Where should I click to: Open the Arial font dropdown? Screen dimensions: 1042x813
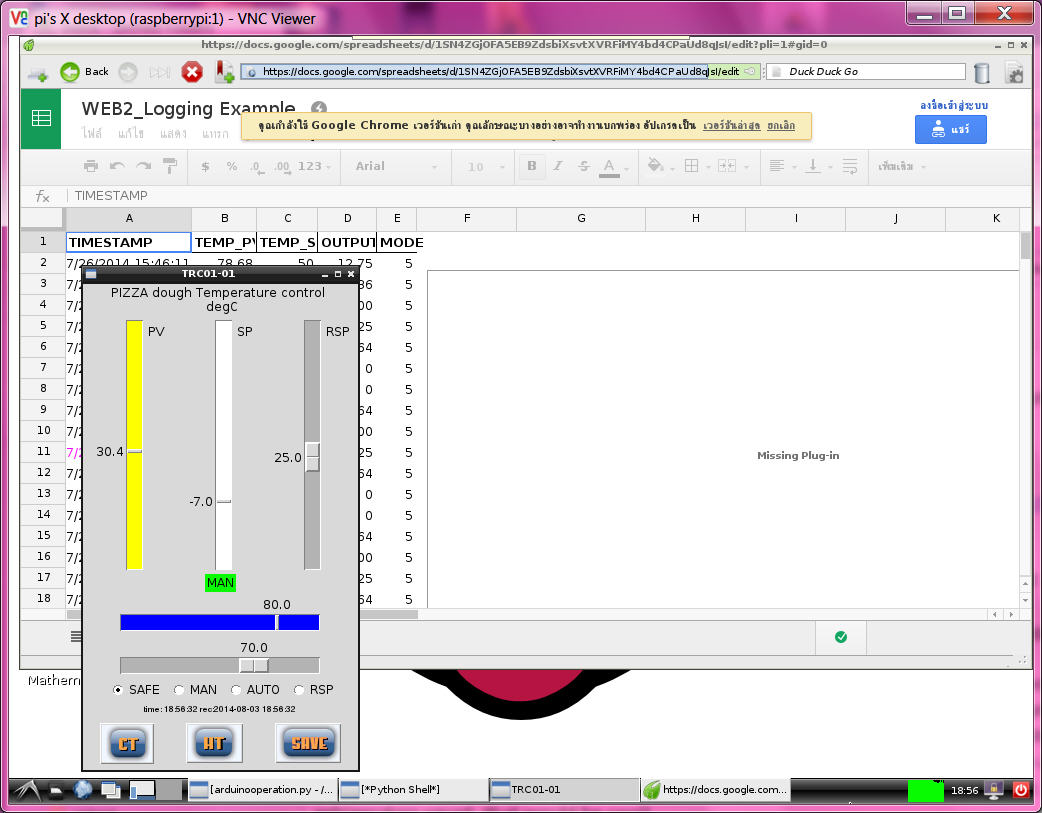pos(394,167)
